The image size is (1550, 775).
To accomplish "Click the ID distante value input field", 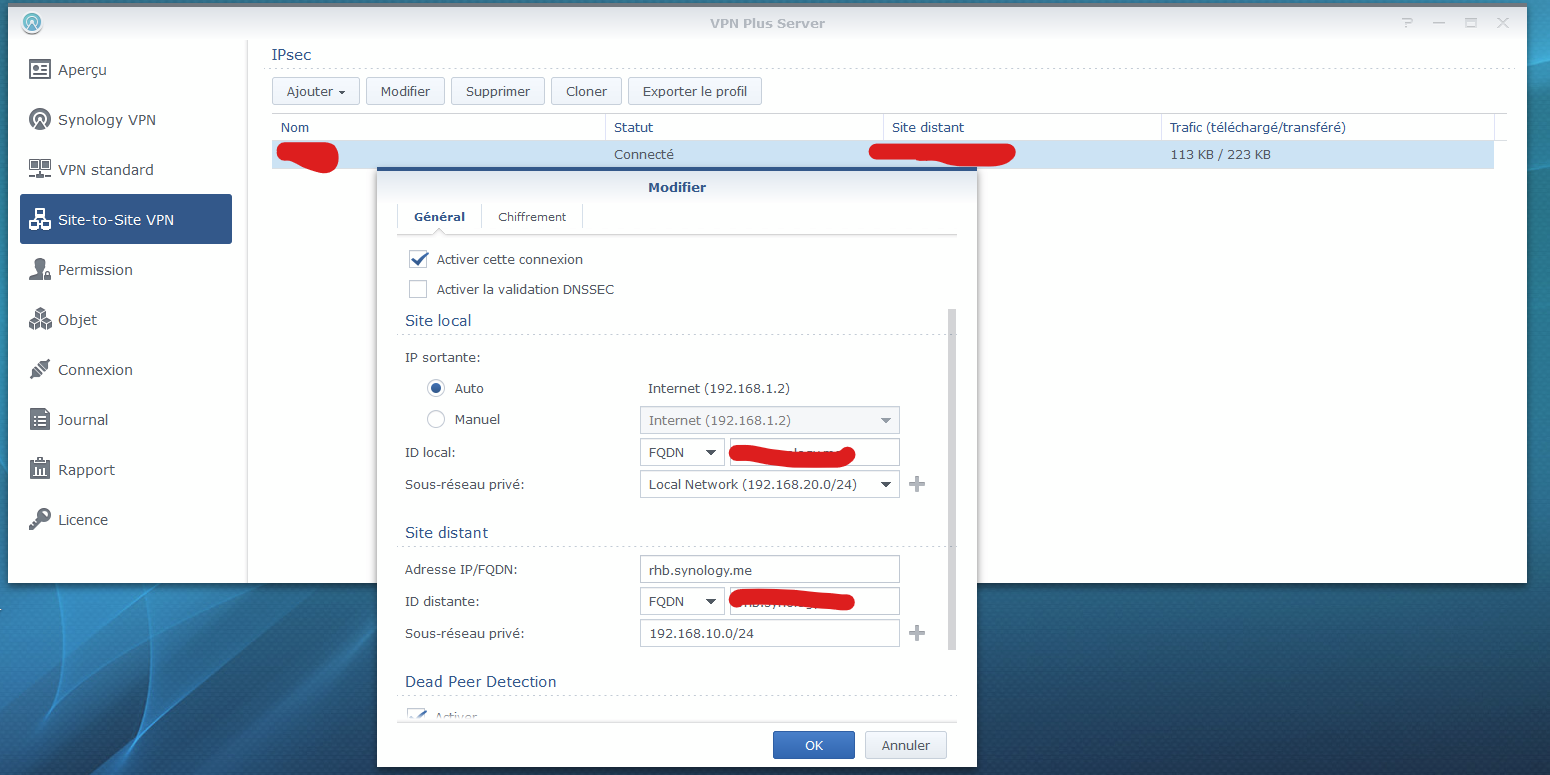I will point(815,601).
